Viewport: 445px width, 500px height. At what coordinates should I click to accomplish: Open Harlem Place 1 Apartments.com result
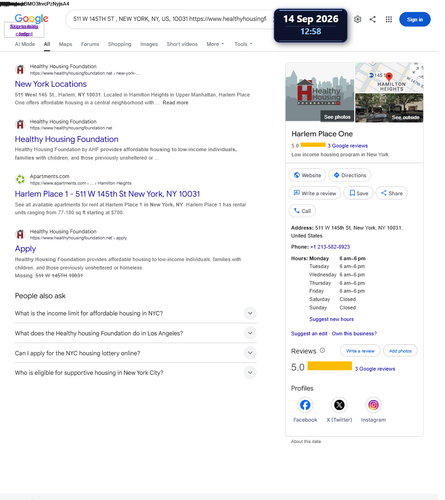pyautogui.click(x=107, y=194)
